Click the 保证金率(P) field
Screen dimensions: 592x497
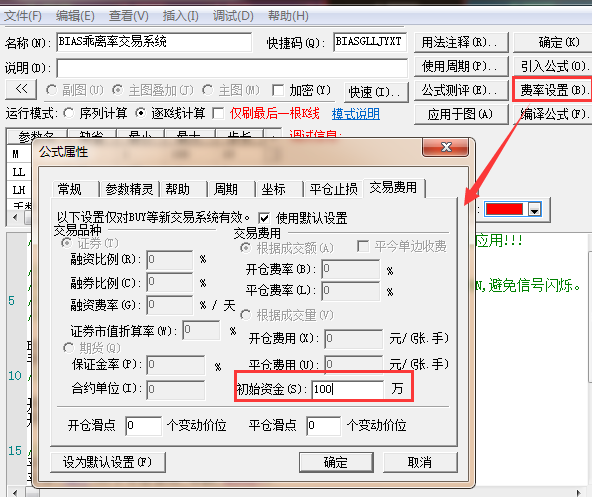coord(176,364)
